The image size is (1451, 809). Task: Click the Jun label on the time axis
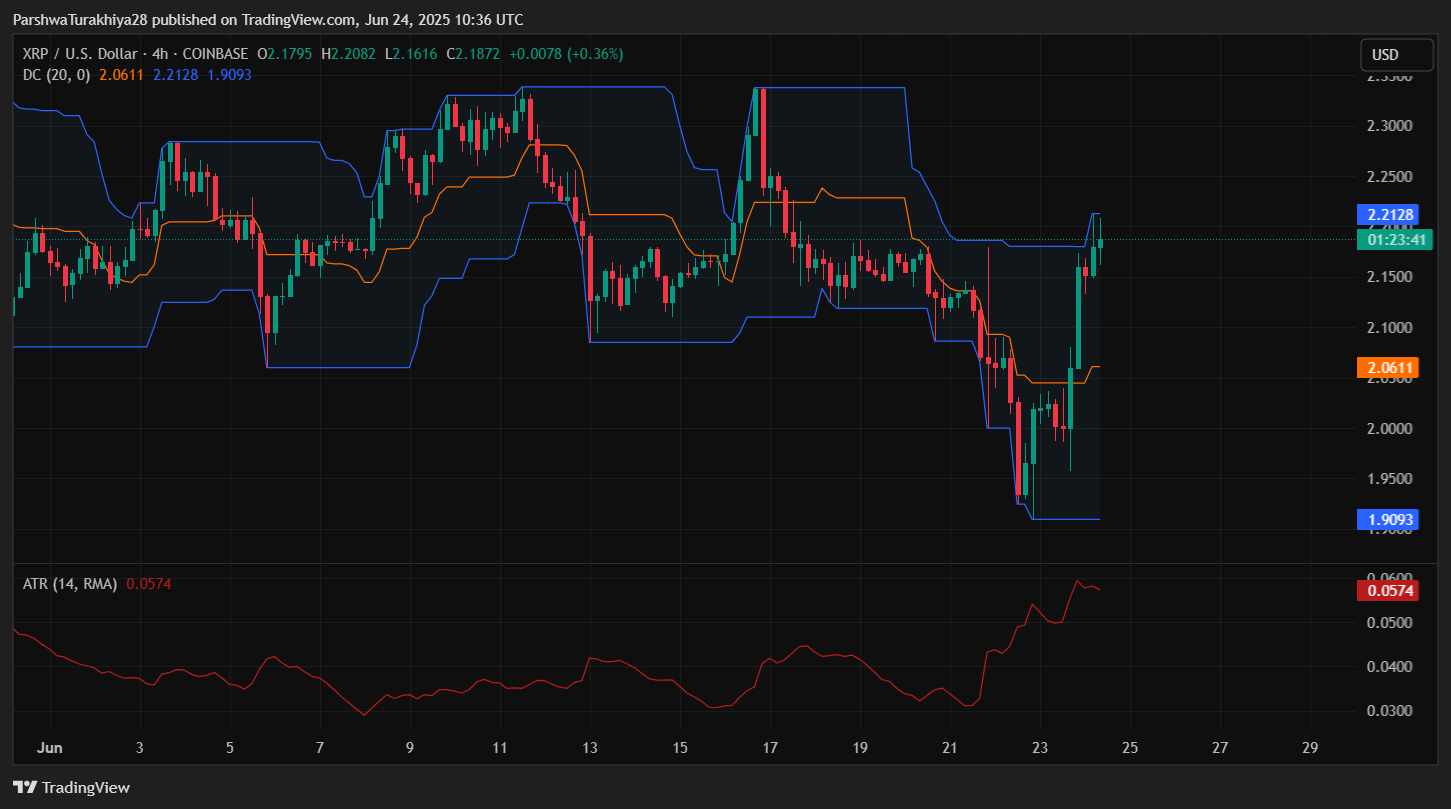click(49, 747)
